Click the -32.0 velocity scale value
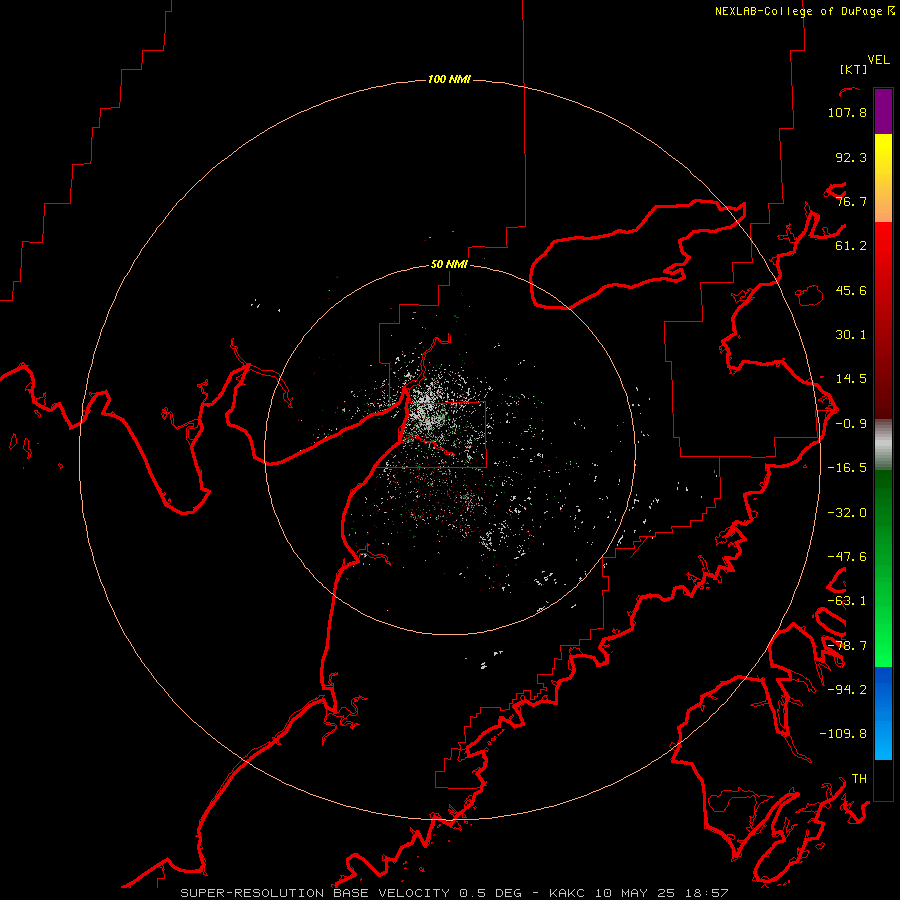900x900 pixels. pyautogui.click(x=847, y=513)
